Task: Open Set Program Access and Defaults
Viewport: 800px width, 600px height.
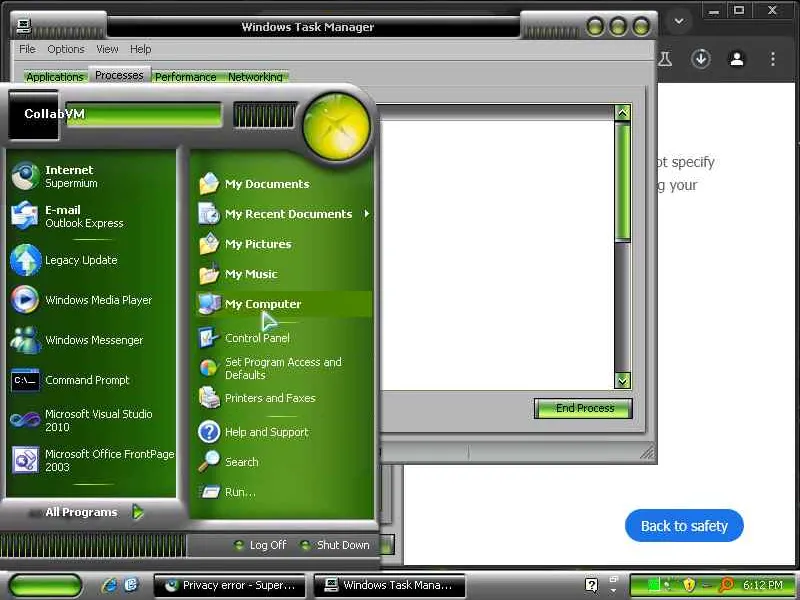Action: pos(283,368)
